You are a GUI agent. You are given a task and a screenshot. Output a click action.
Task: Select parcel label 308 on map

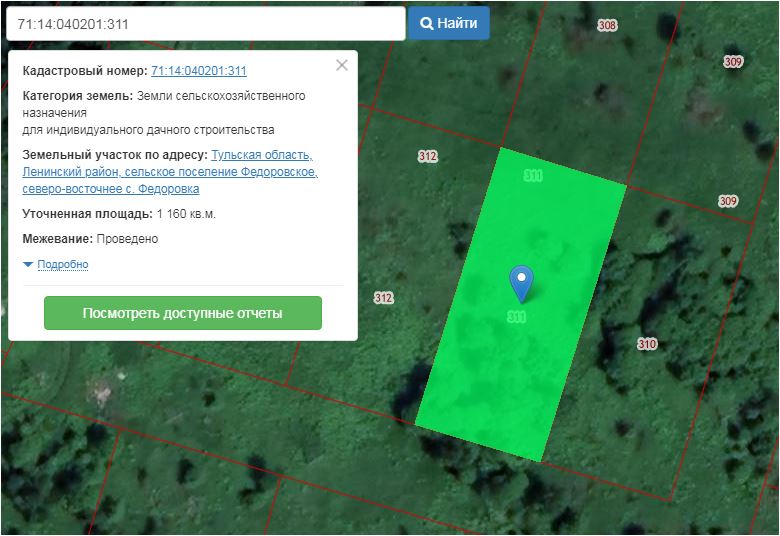(x=607, y=25)
